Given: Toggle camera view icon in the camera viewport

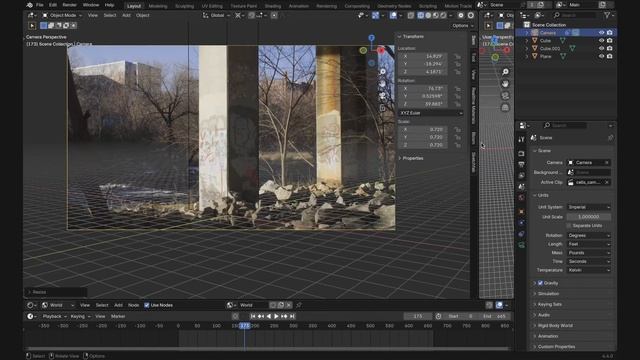Looking at the screenshot, I should coord(383,96).
